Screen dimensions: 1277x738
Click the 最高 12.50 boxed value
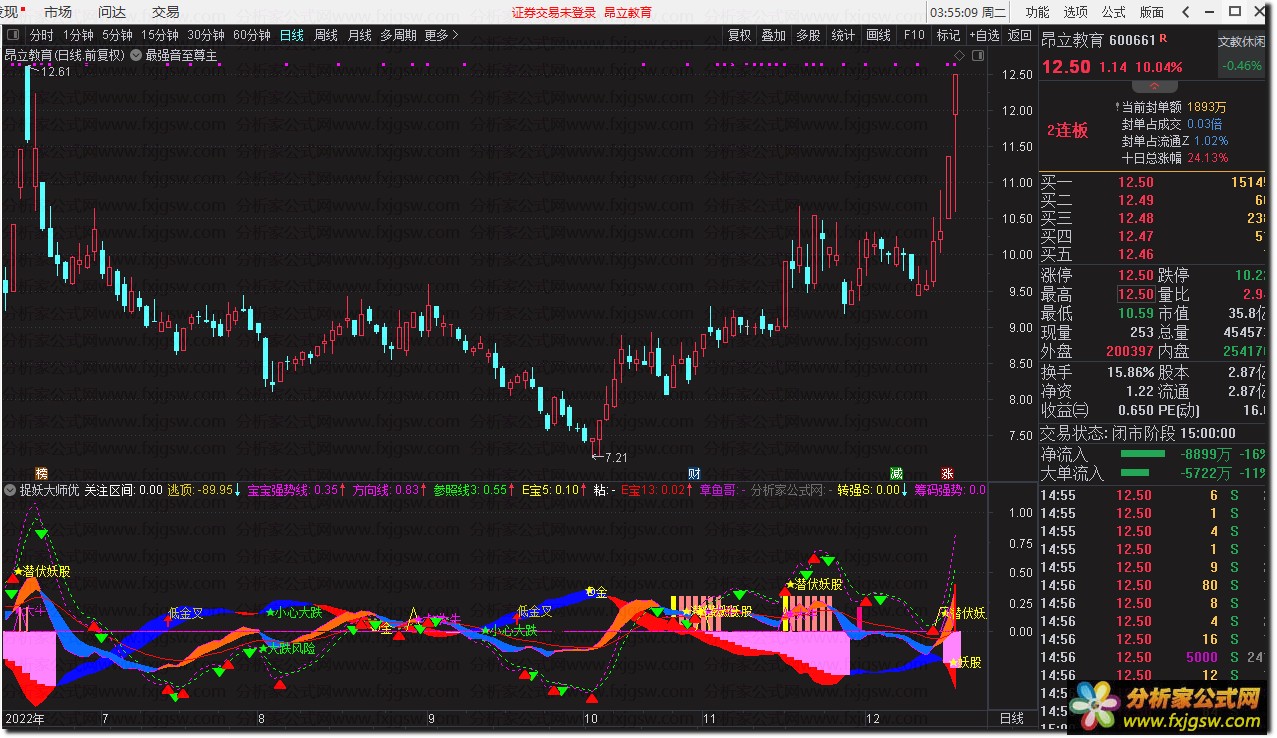click(1135, 294)
